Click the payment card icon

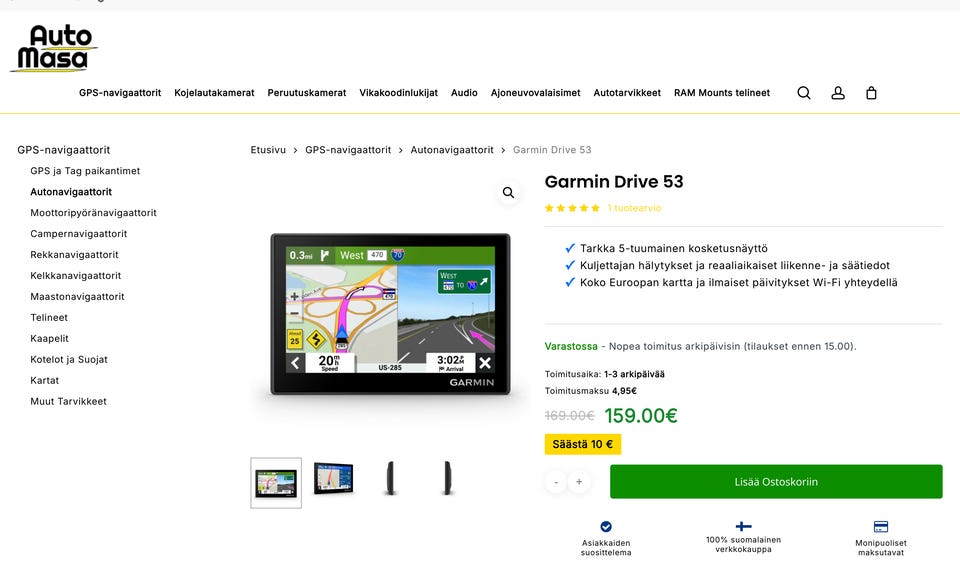[x=880, y=526]
